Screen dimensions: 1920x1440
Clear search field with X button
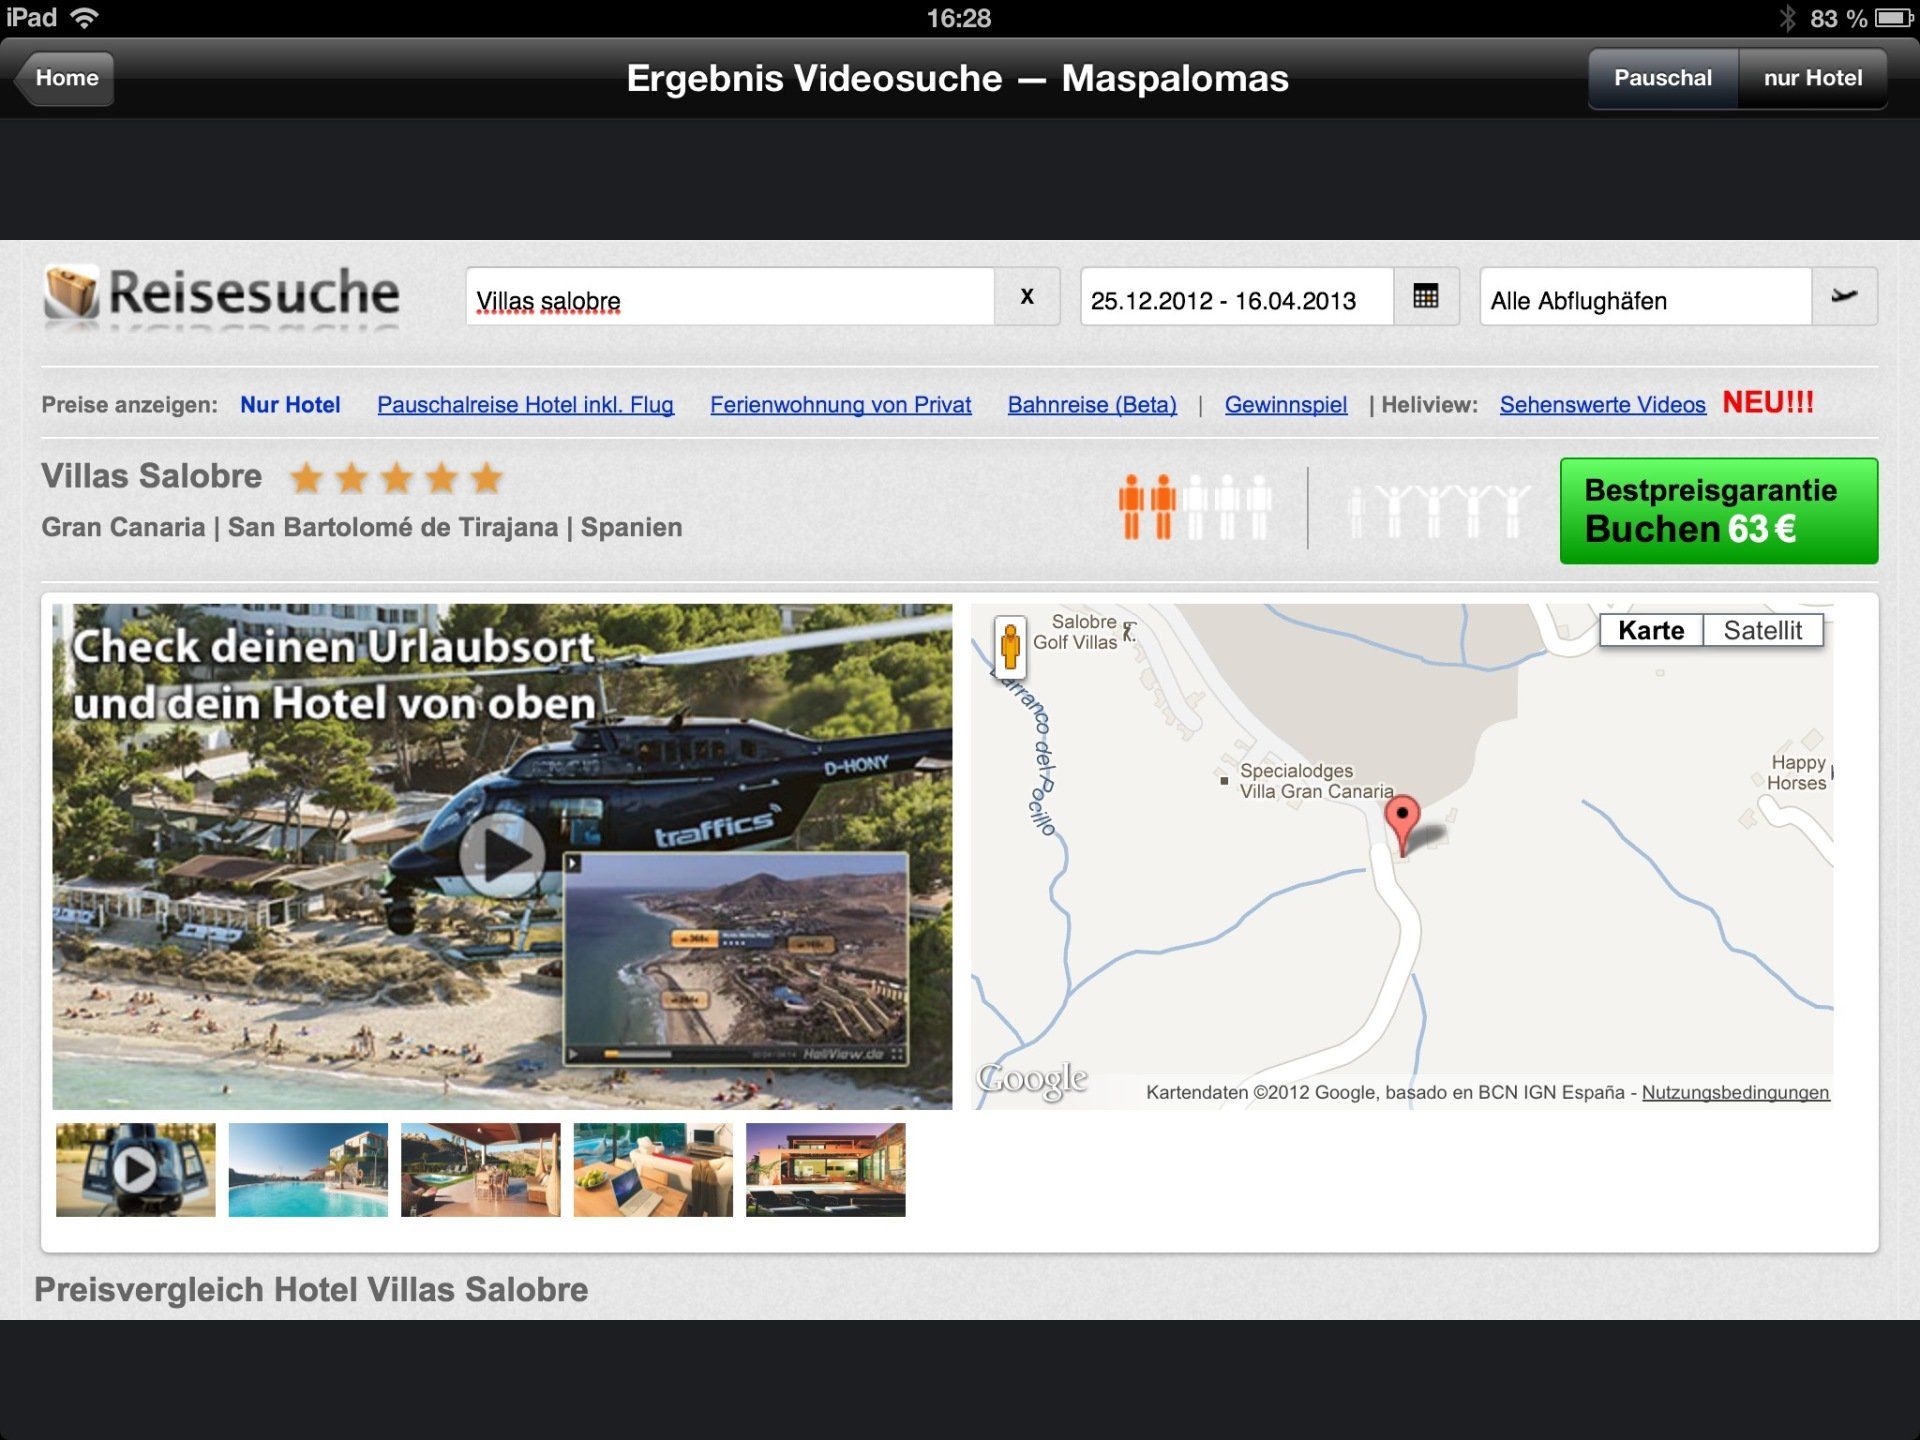pyautogui.click(x=1026, y=296)
